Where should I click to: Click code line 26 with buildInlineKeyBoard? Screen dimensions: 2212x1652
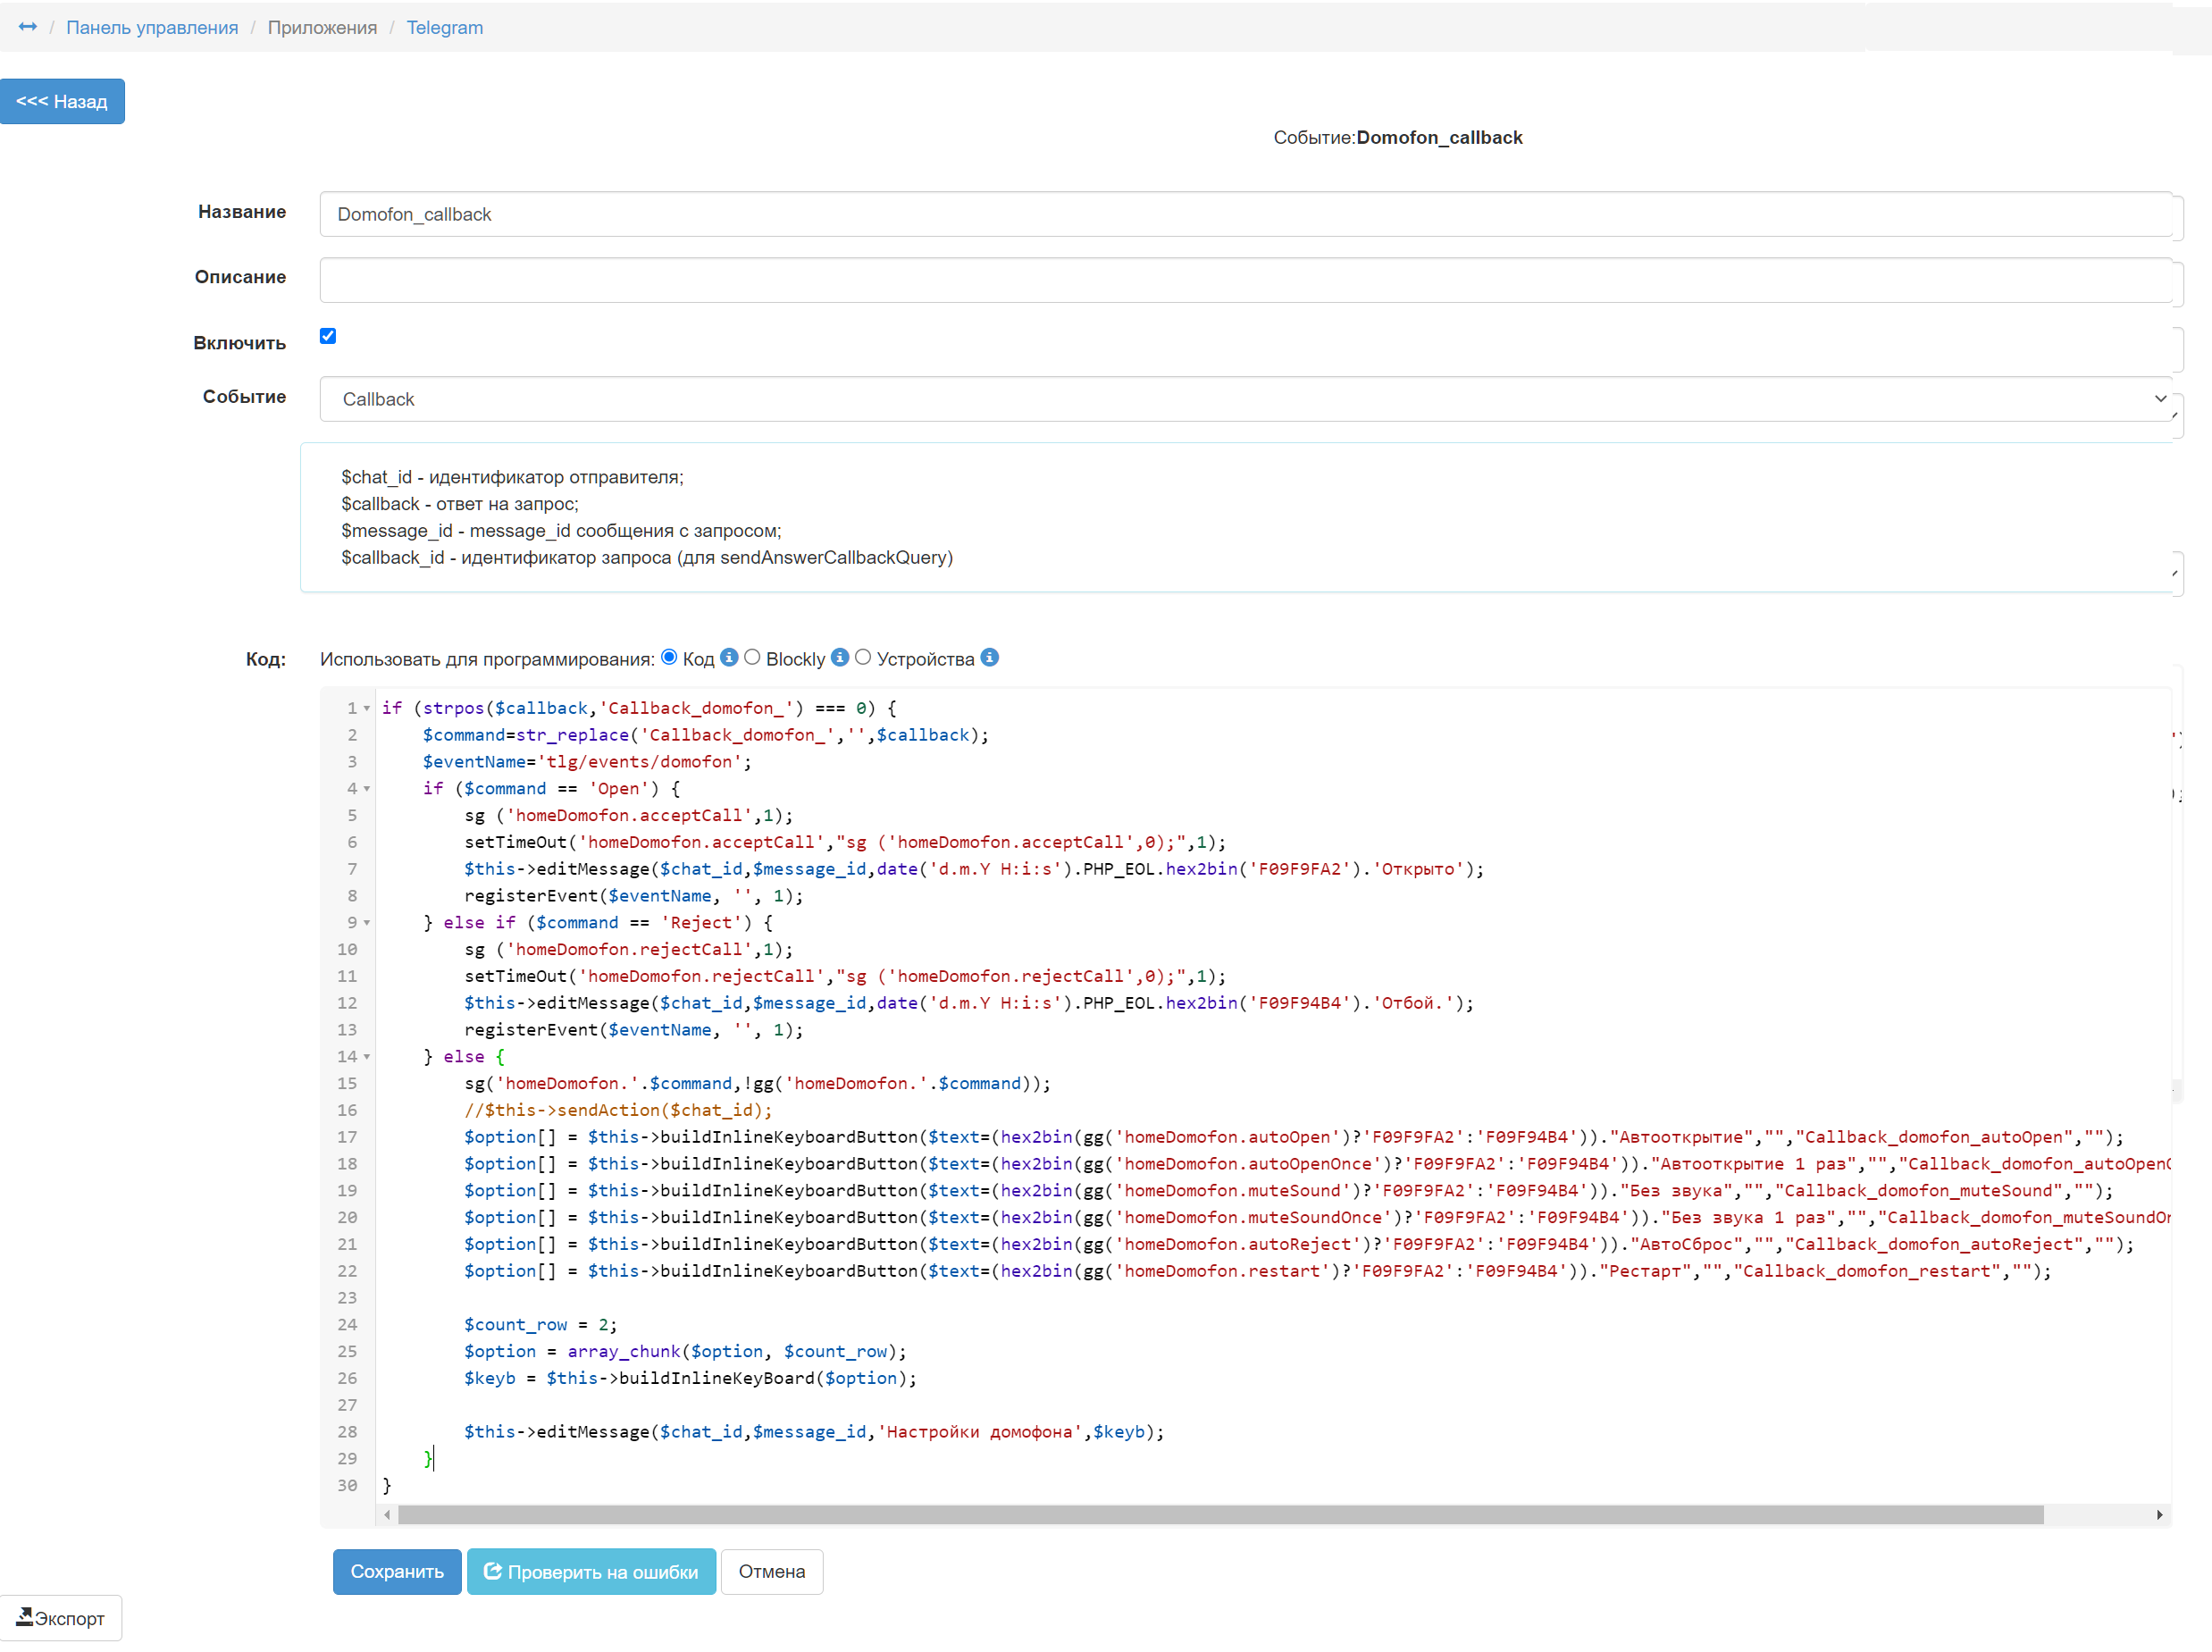[x=690, y=1378]
